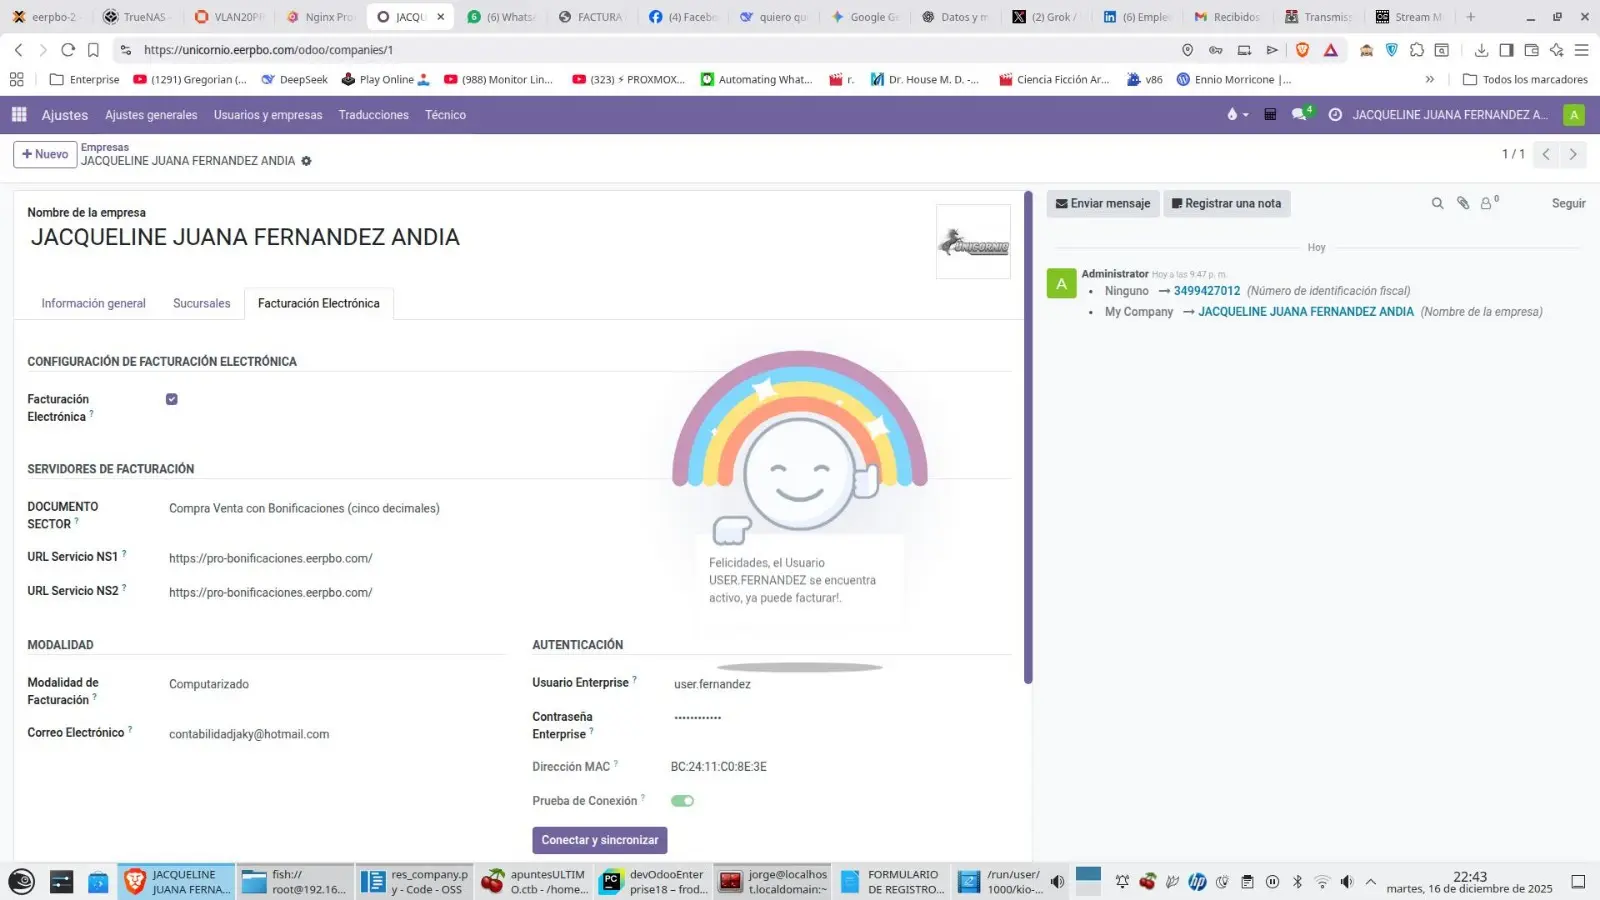Switch to the Información general tab
The height and width of the screenshot is (900, 1600).
(93, 304)
